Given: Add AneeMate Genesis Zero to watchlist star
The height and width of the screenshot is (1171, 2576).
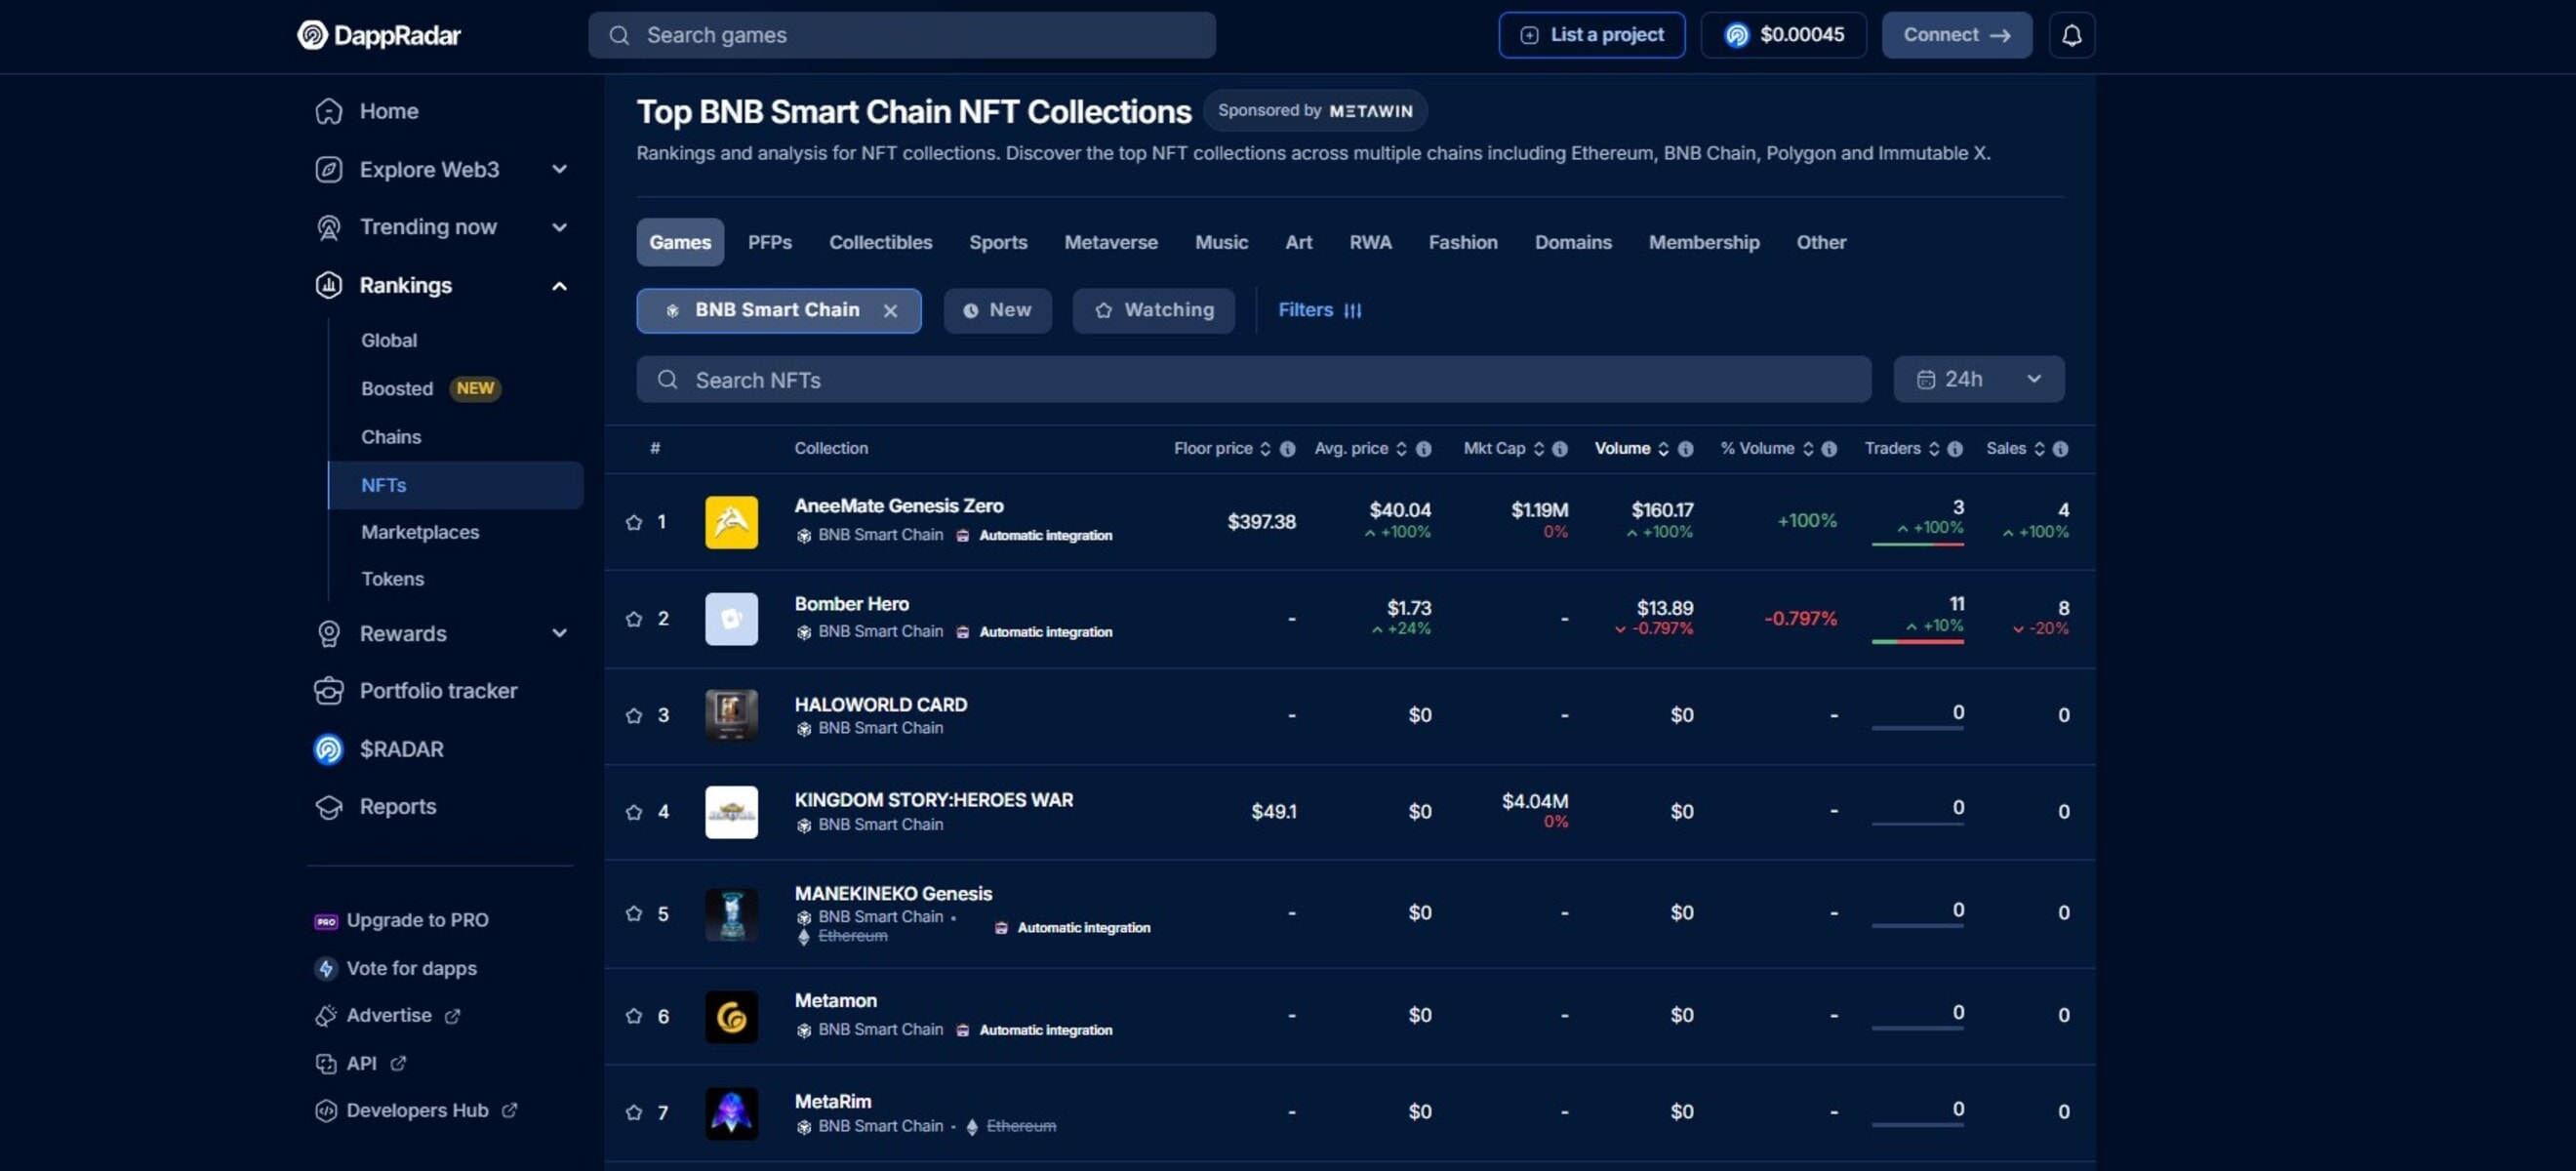Looking at the screenshot, I should pos(633,522).
